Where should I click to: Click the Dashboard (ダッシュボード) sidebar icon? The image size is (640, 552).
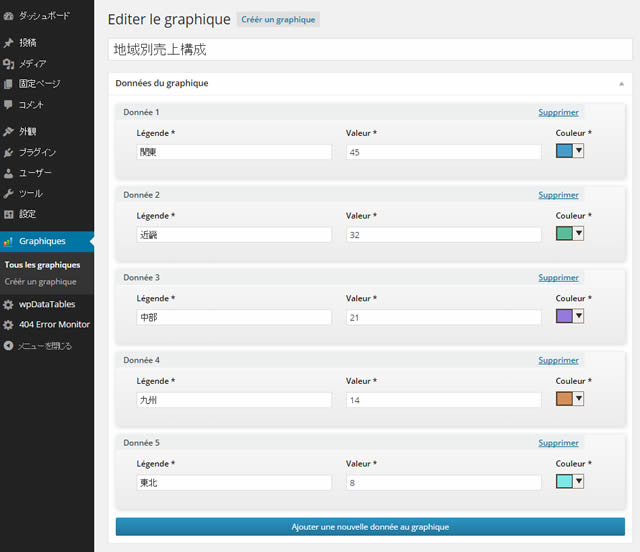[x=8, y=16]
